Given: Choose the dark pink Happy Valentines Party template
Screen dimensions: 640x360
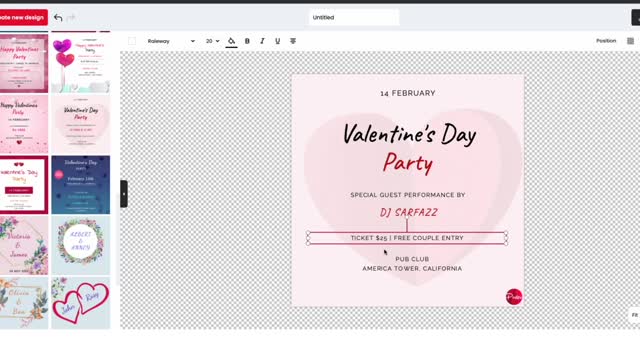Looking at the screenshot, I should coord(24,63).
